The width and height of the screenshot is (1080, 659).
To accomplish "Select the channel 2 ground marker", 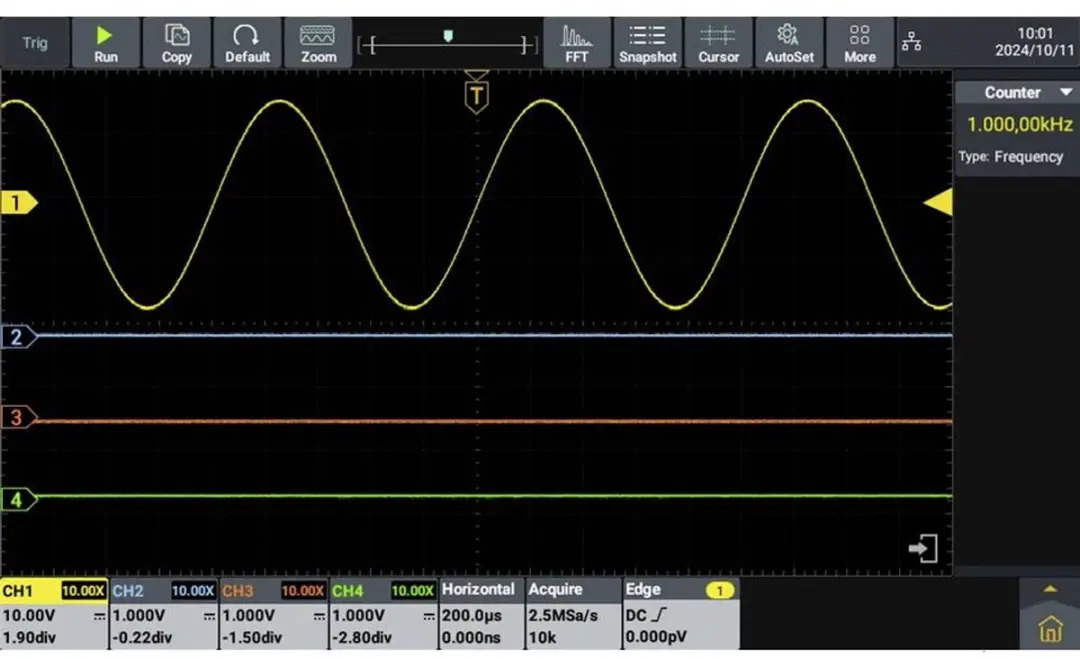I will pos(19,337).
